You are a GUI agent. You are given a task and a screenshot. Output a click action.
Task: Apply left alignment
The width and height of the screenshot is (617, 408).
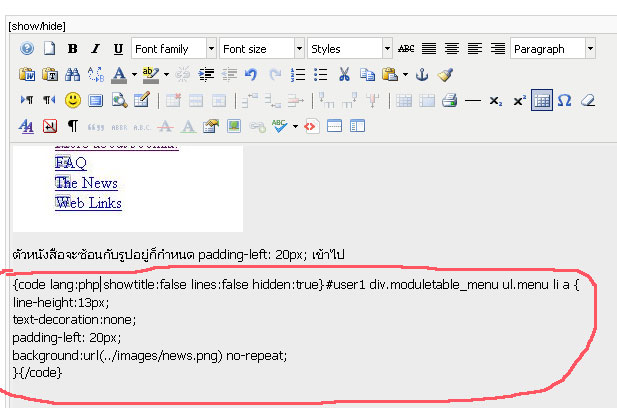tap(475, 48)
